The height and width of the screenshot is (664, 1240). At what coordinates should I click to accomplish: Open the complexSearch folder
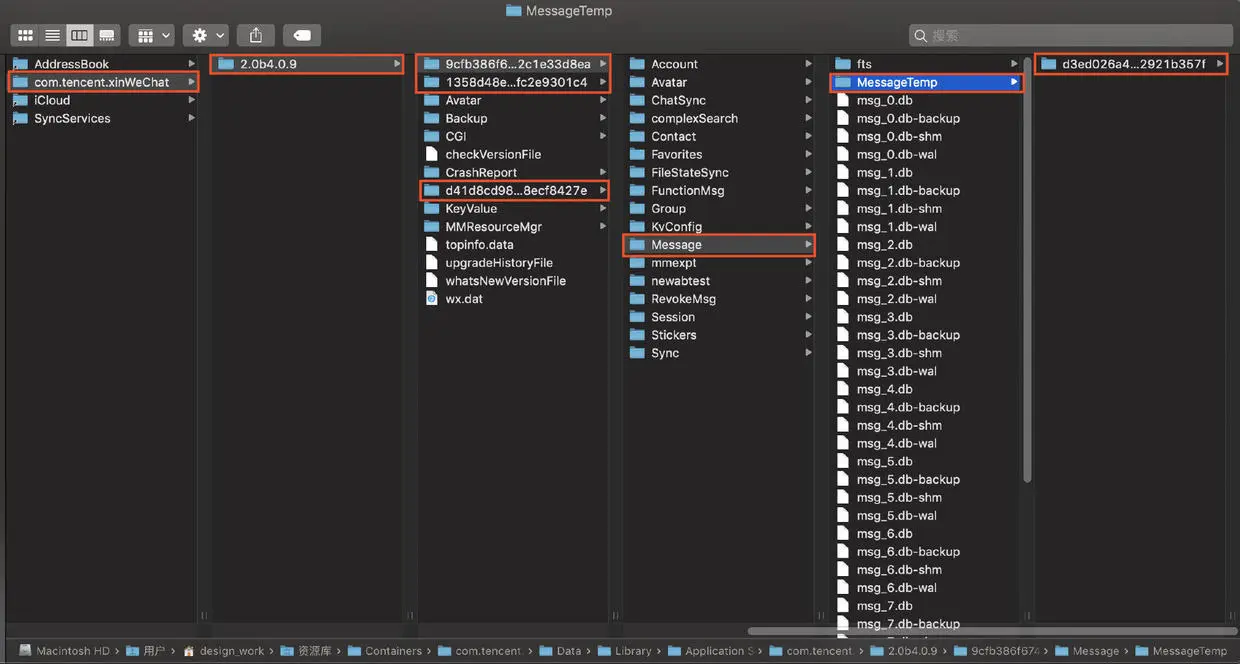[720, 118]
